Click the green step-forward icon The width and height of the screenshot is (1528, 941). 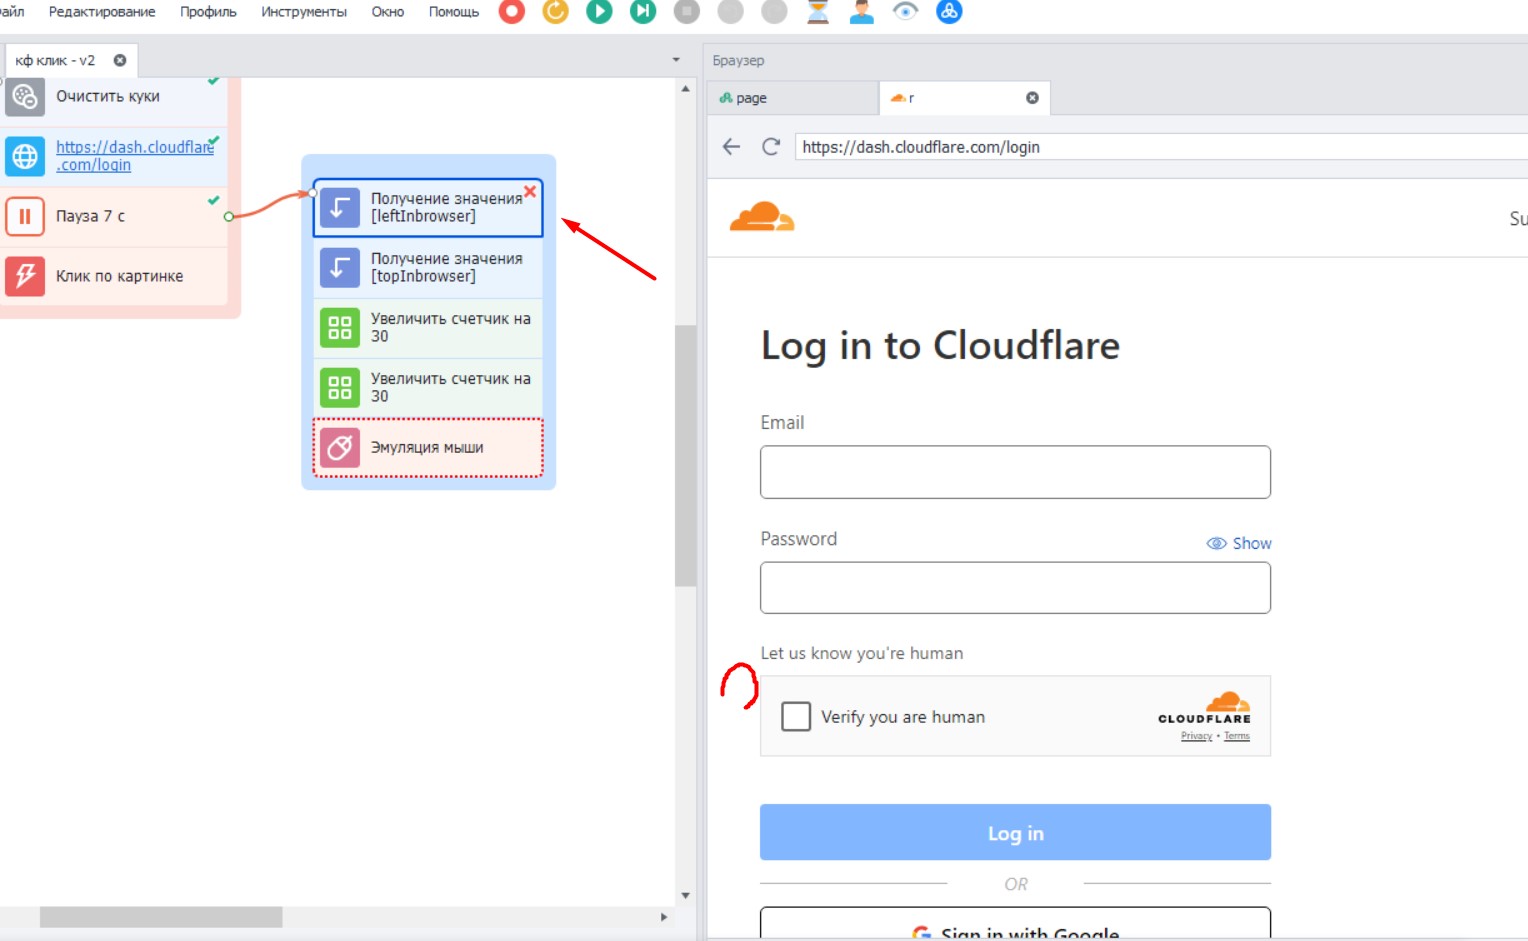[x=643, y=11]
